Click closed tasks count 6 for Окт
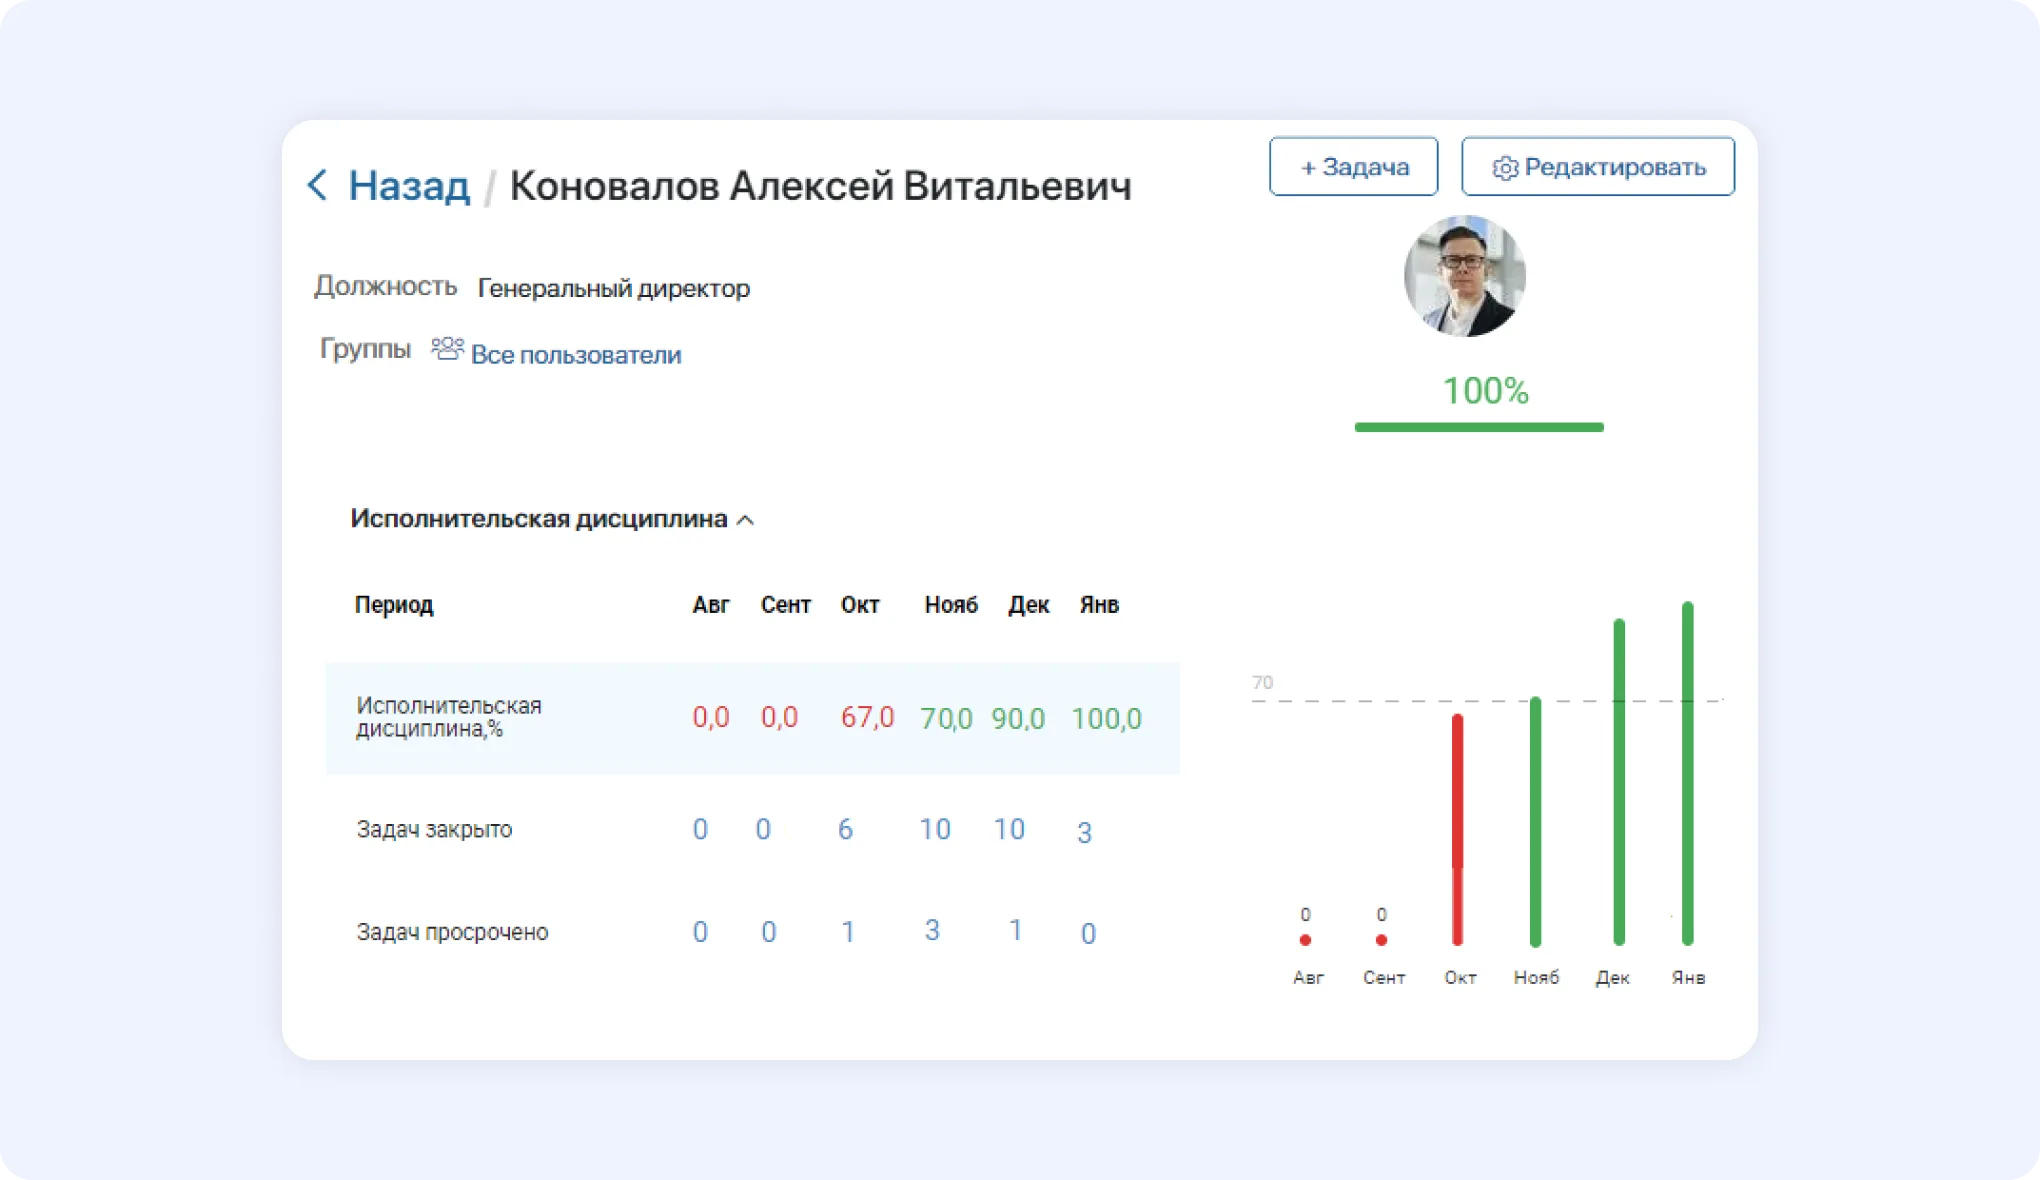The image size is (2040, 1180). click(x=845, y=829)
